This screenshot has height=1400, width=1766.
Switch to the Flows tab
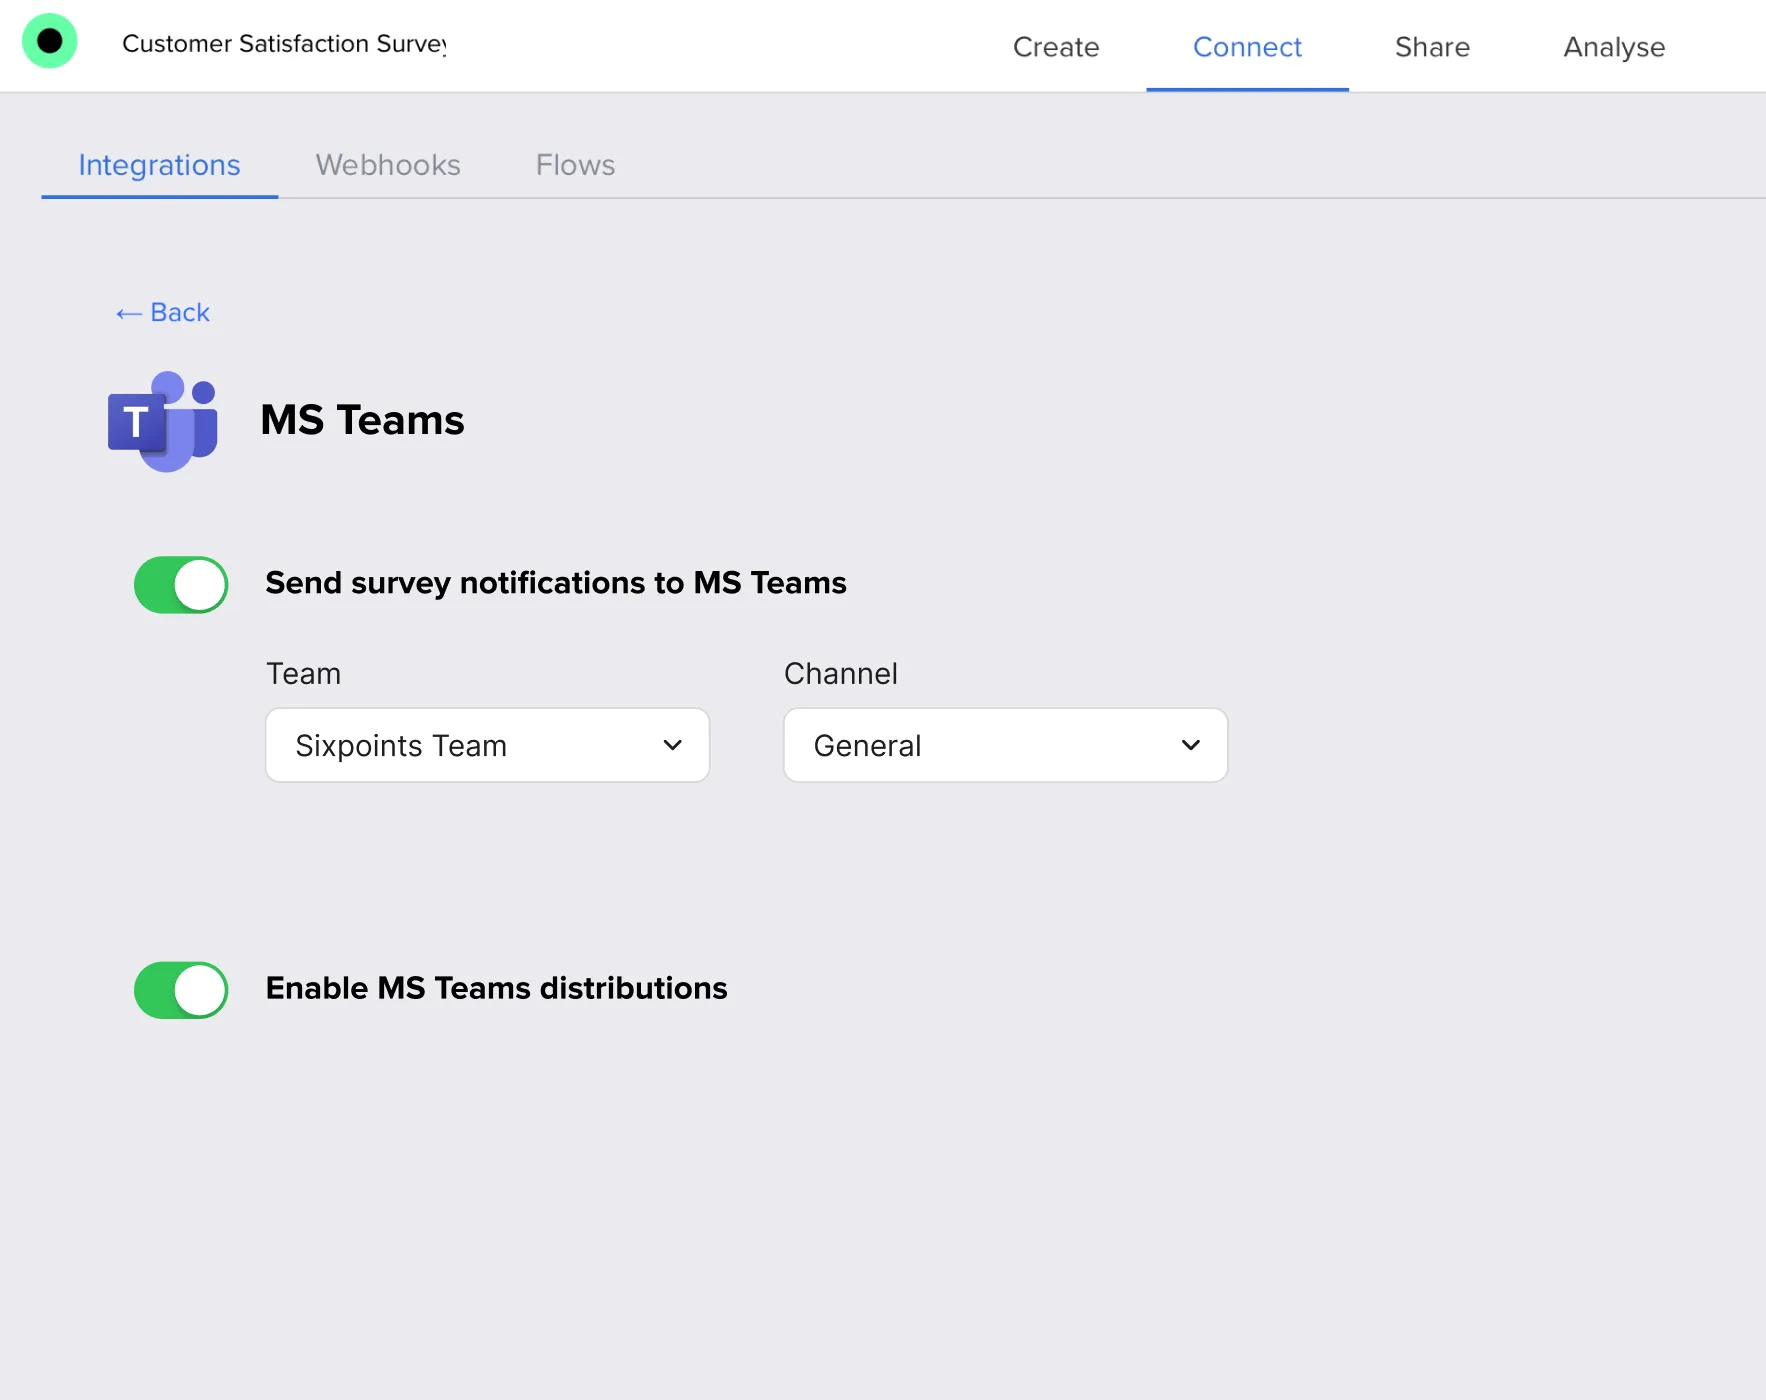575,165
